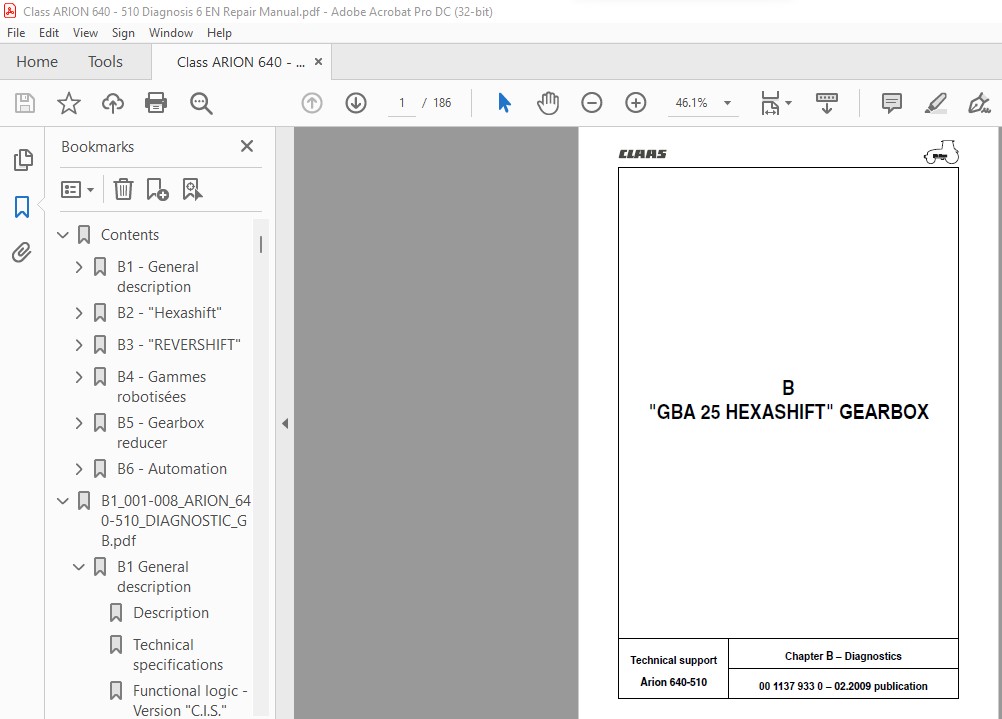
Task: Add a new bookmark
Action: point(157,189)
